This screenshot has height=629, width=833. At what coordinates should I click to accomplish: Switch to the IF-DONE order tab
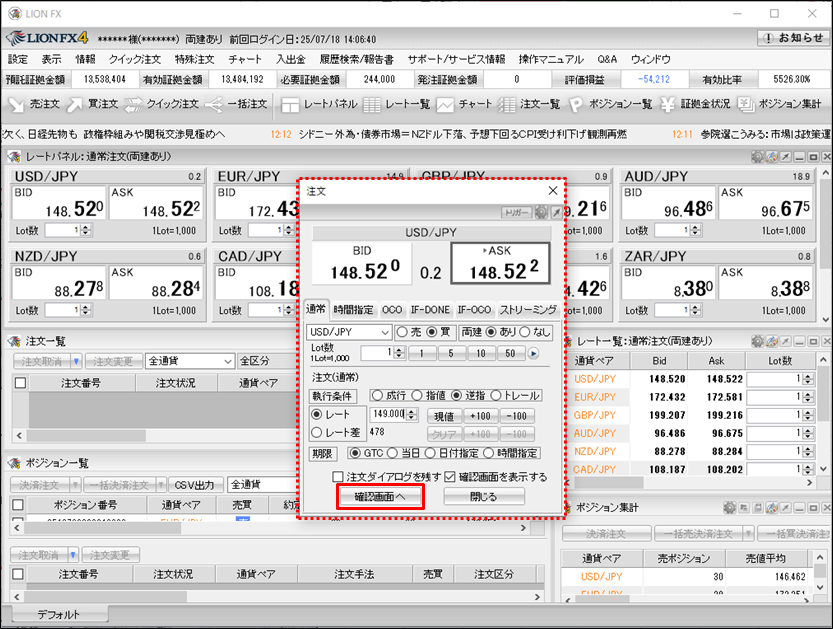click(x=430, y=310)
